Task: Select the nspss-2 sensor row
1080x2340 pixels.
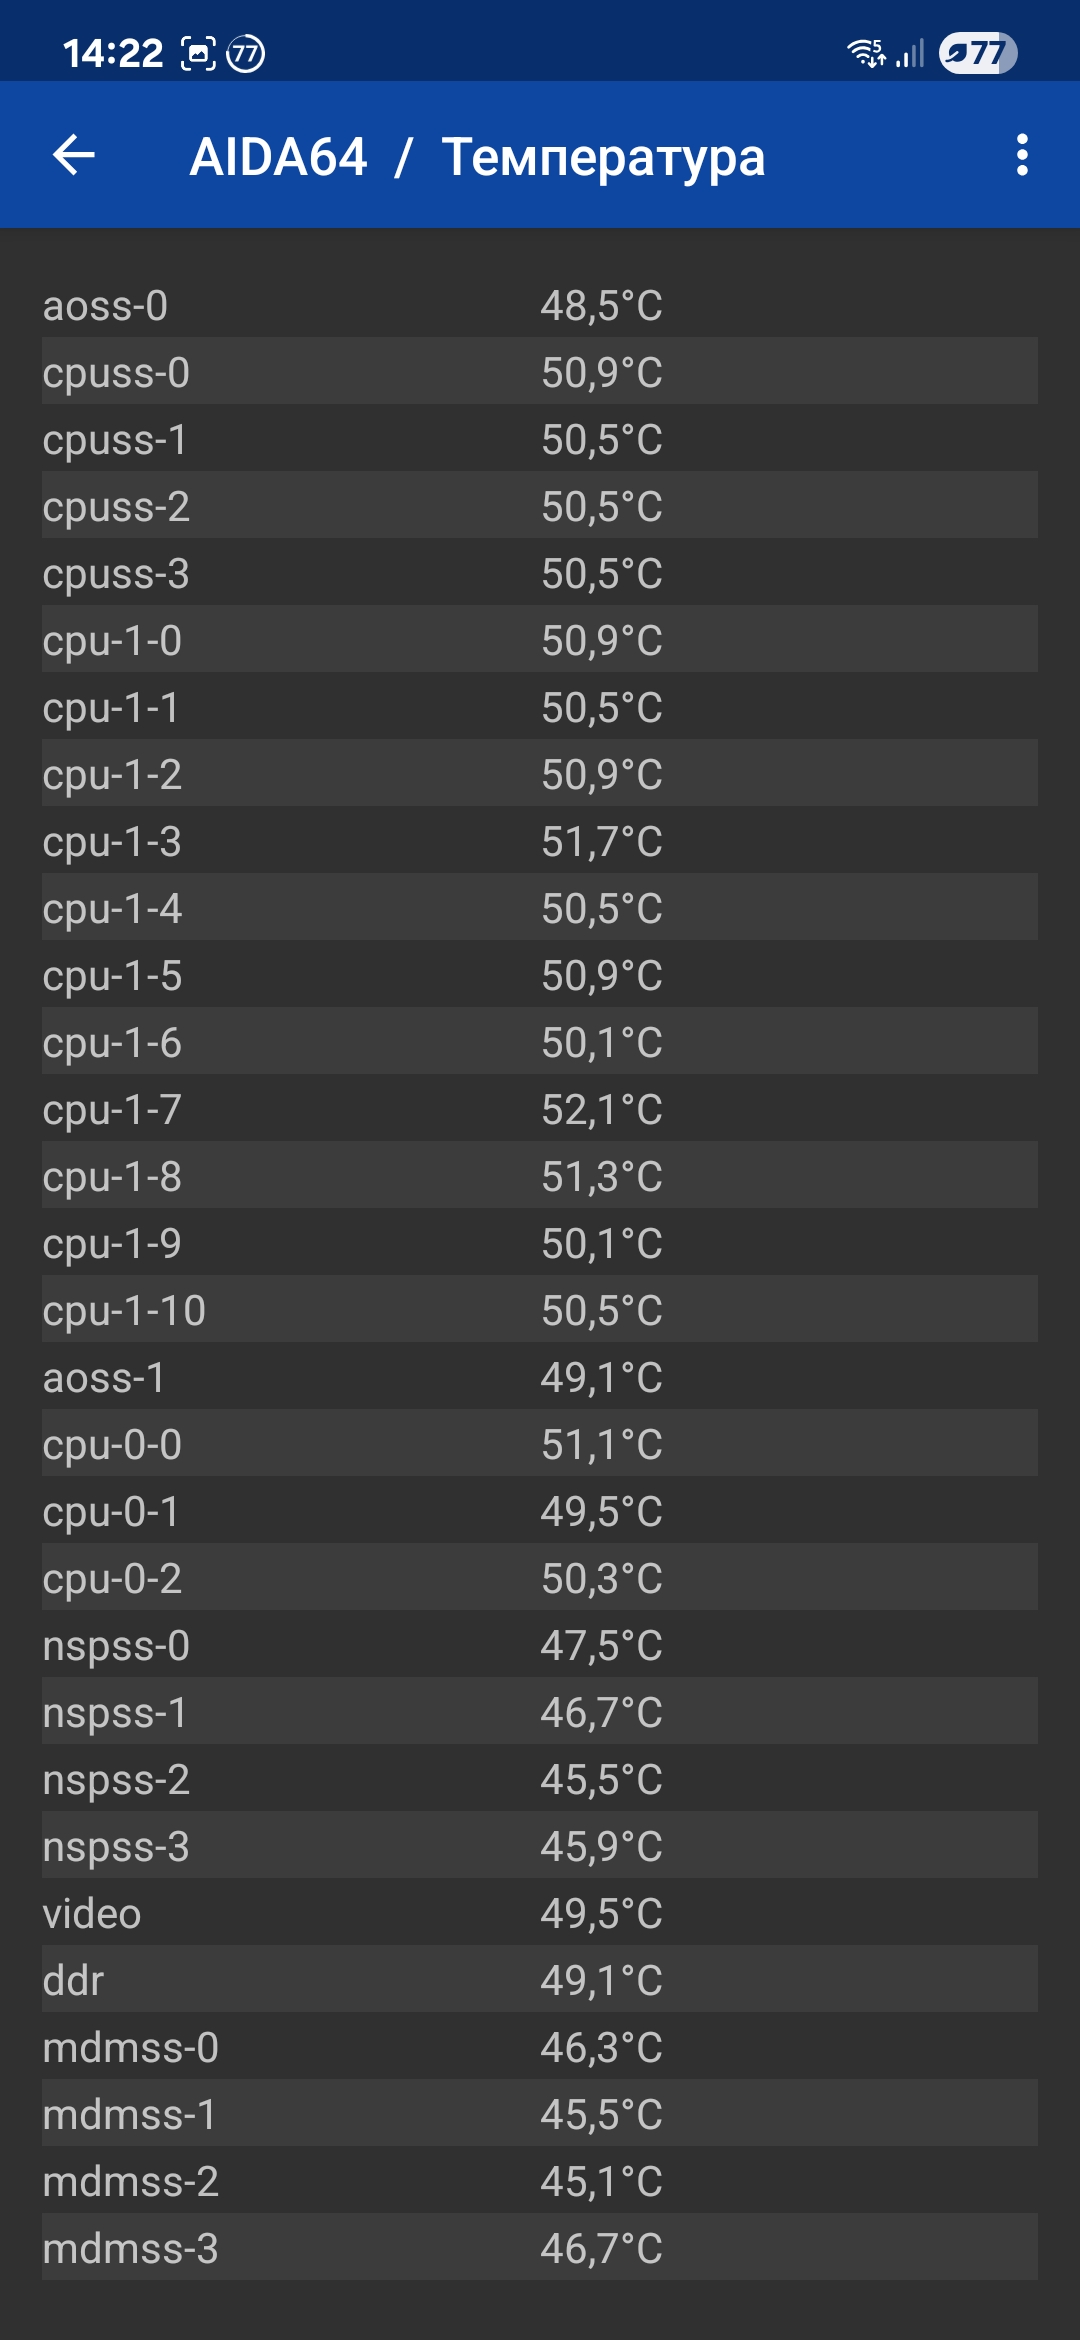Action: pos(540,1779)
